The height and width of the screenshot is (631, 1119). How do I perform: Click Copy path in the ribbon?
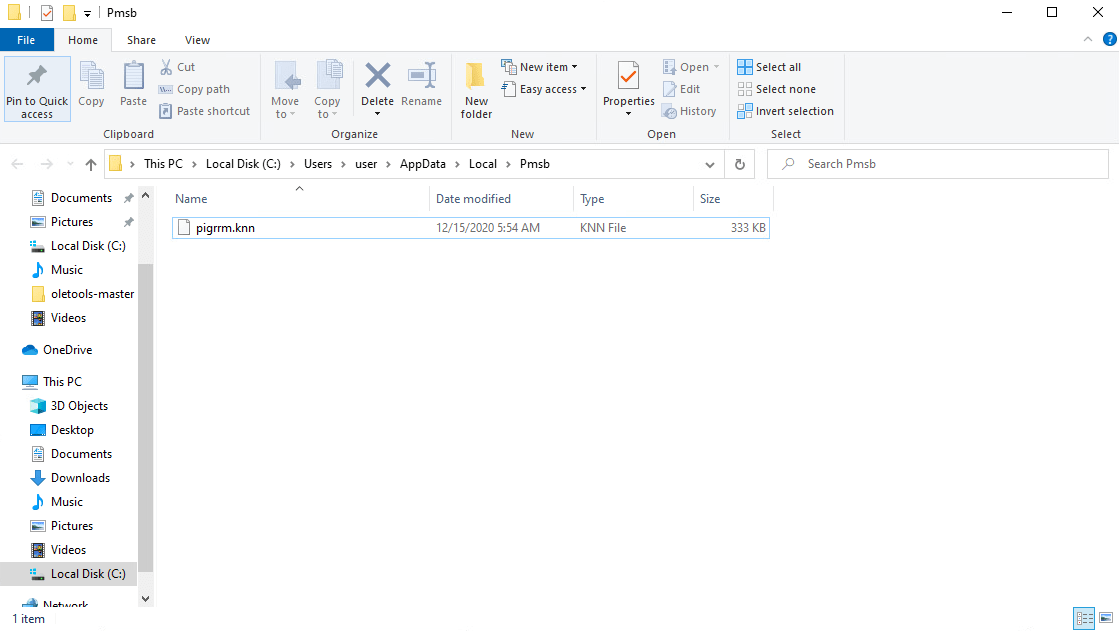pyautogui.click(x=195, y=89)
